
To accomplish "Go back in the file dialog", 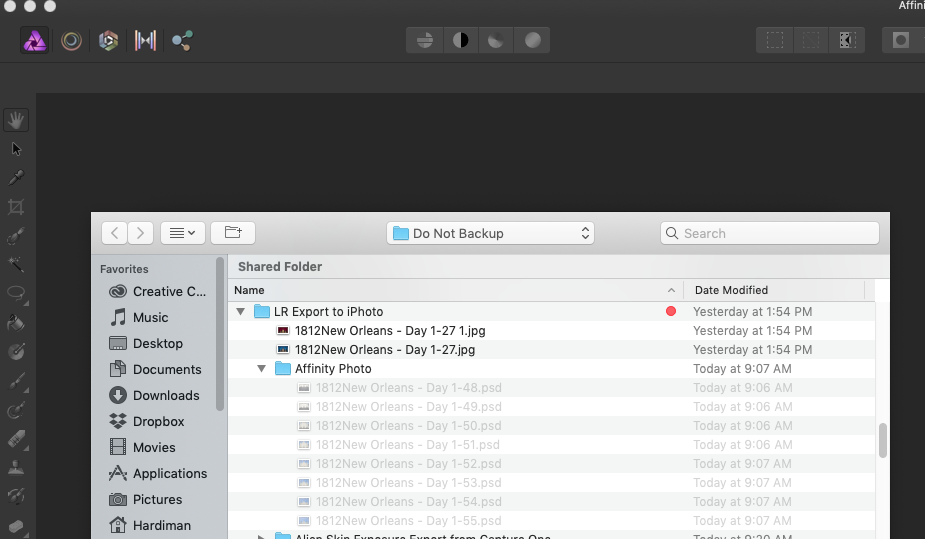I will (x=114, y=233).
